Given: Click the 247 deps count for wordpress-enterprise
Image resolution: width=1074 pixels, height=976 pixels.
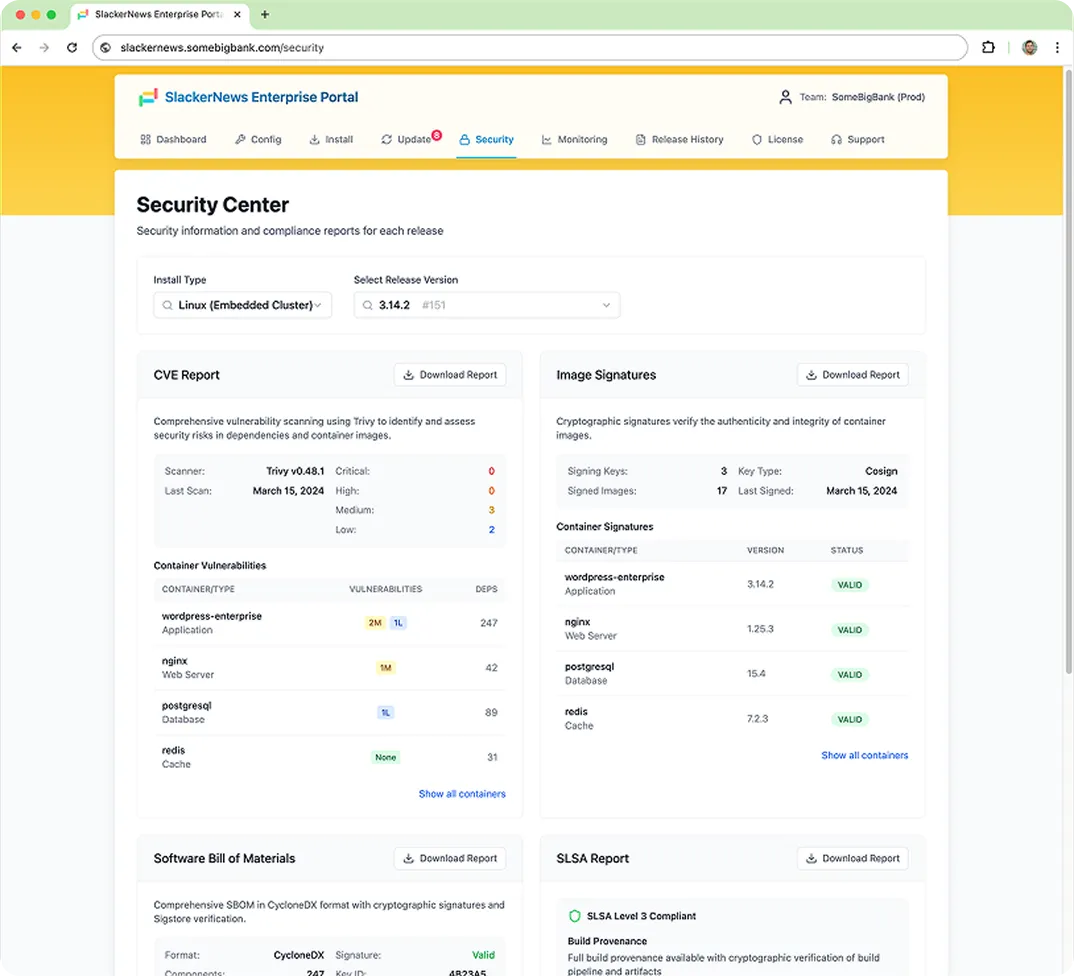Looking at the screenshot, I should (x=489, y=623).
